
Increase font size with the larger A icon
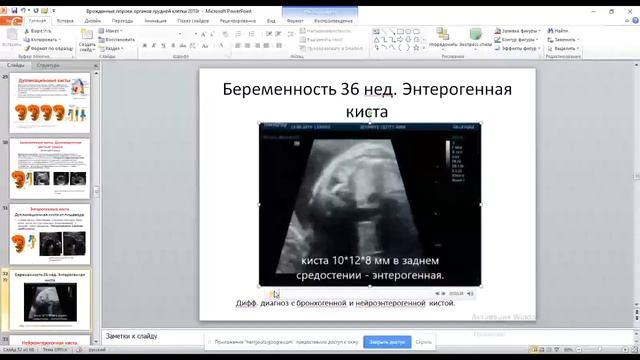[203, 34]
